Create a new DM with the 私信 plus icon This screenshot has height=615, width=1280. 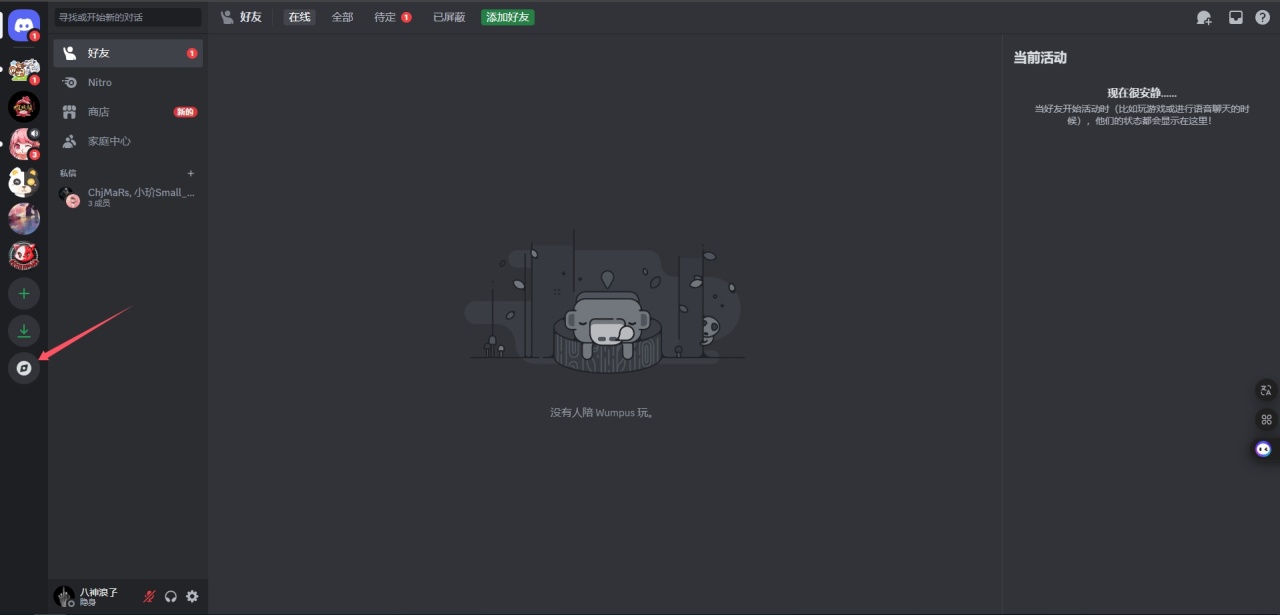(x=191, y=173)
